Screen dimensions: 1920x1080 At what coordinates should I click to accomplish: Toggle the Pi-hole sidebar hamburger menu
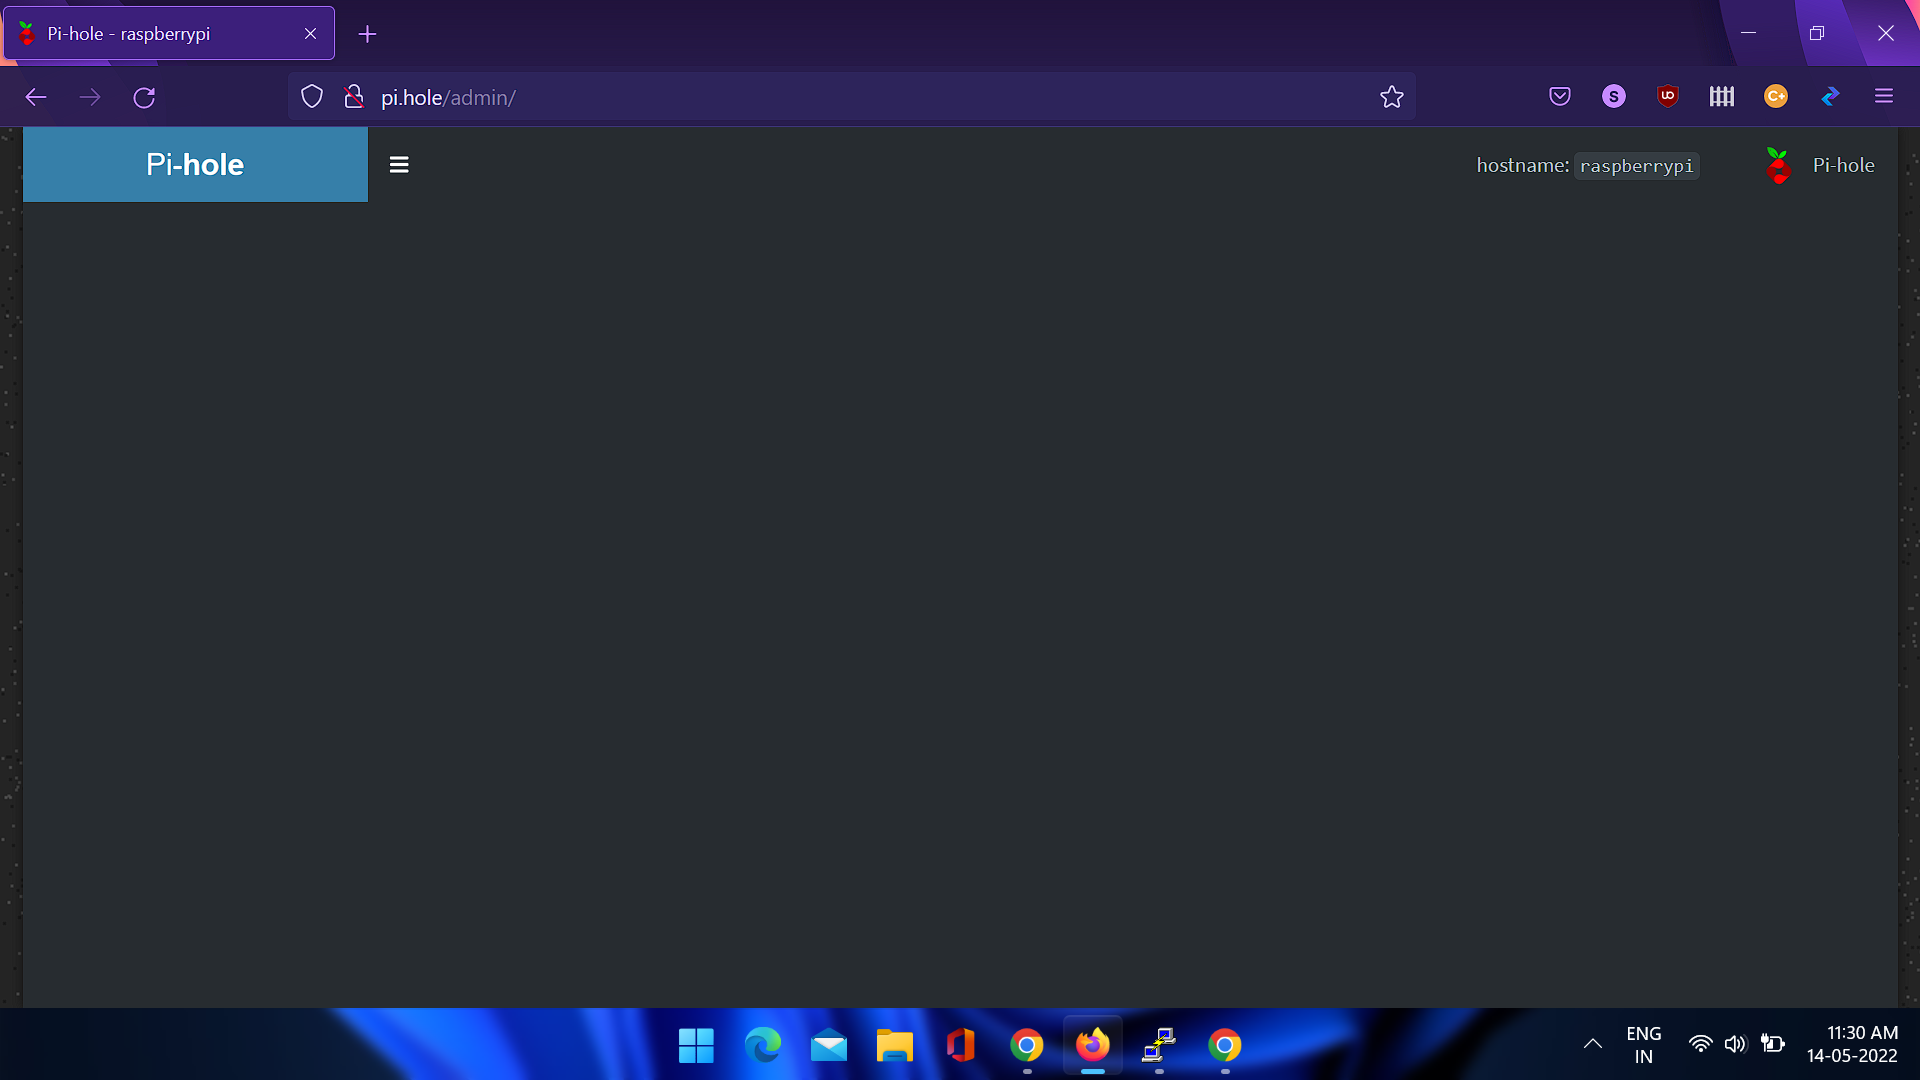coord(399,165)
